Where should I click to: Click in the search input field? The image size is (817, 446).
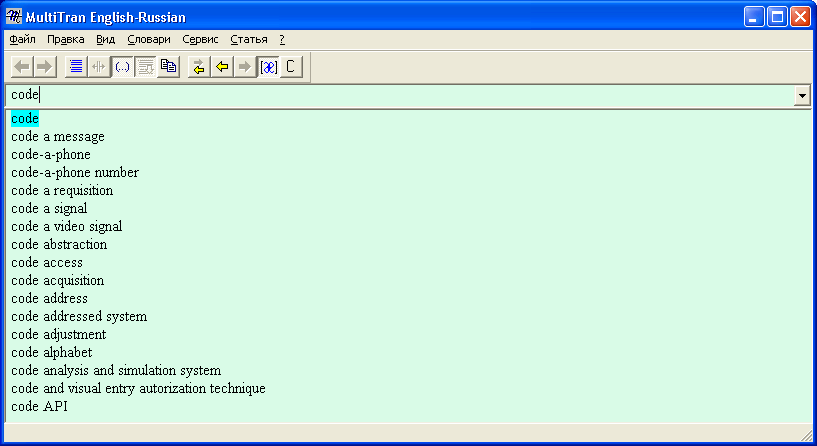[400, 95]
